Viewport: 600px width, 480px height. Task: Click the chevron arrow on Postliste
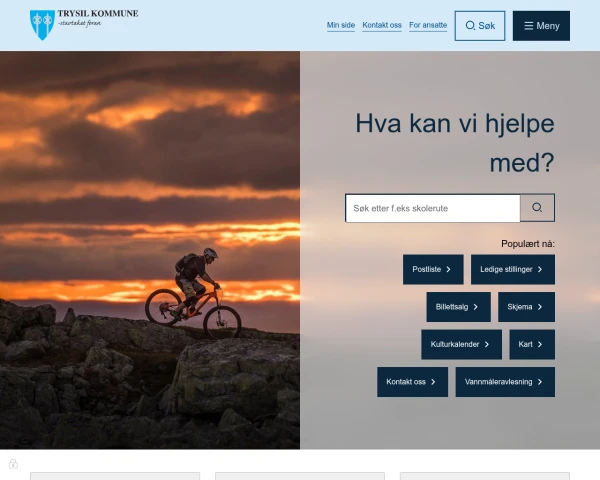point(450,270)
